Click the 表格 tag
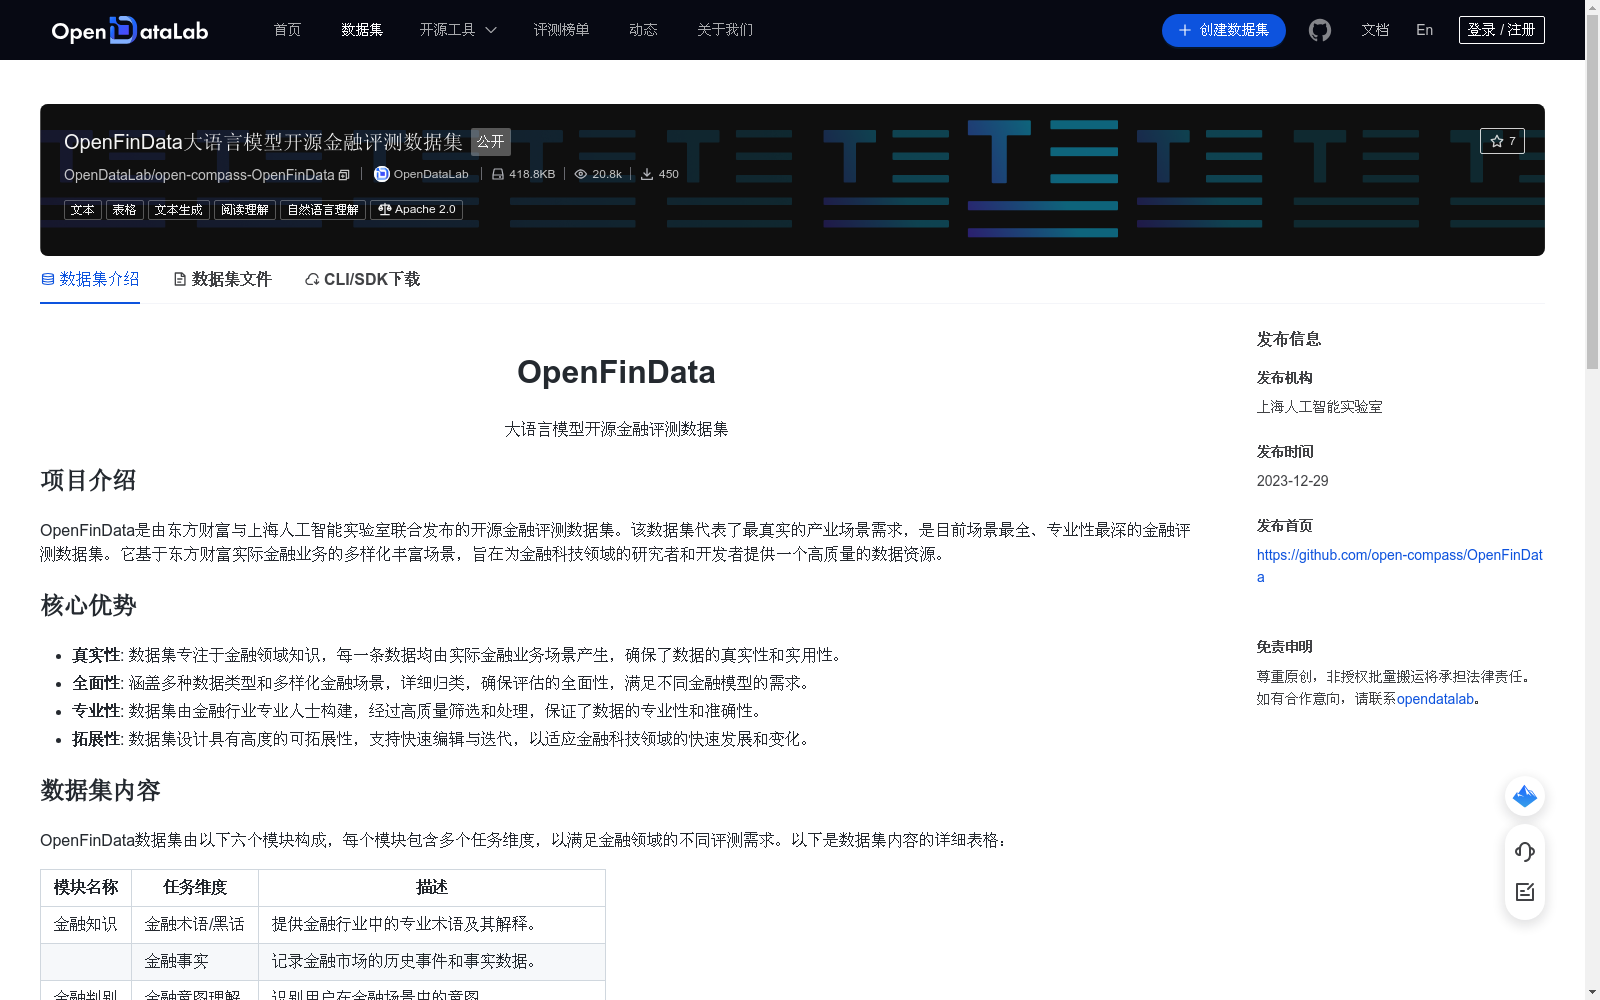This screenshot has width=1600, height=1000. click(125, 210)
